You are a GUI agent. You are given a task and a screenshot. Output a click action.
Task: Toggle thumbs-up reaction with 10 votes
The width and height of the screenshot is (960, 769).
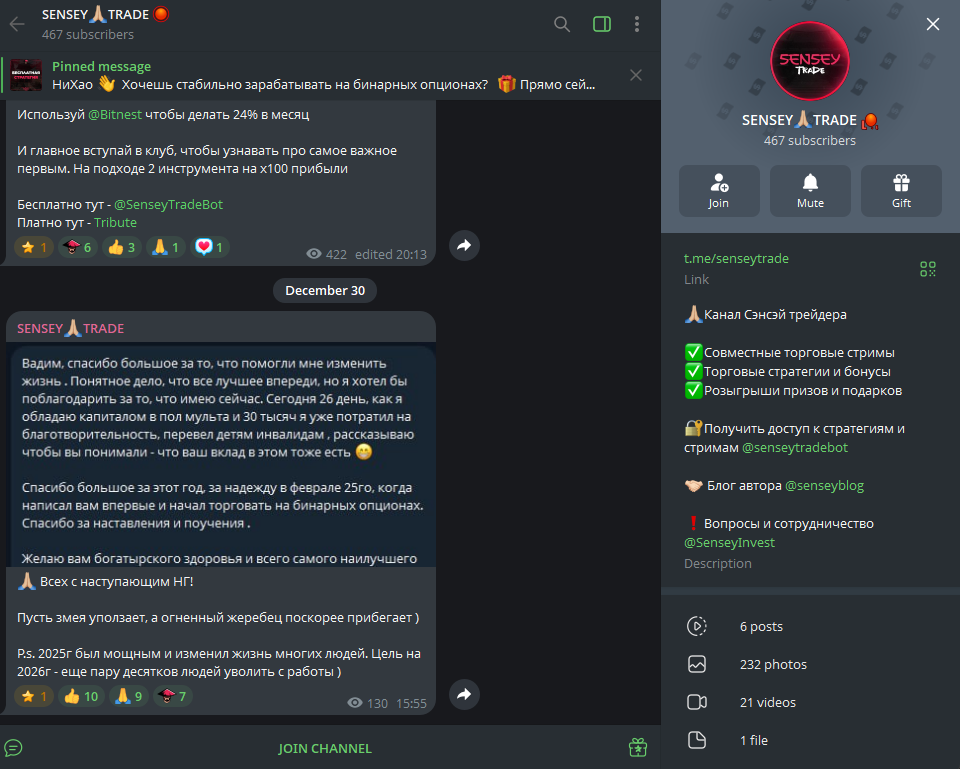[x=81, y=696]
